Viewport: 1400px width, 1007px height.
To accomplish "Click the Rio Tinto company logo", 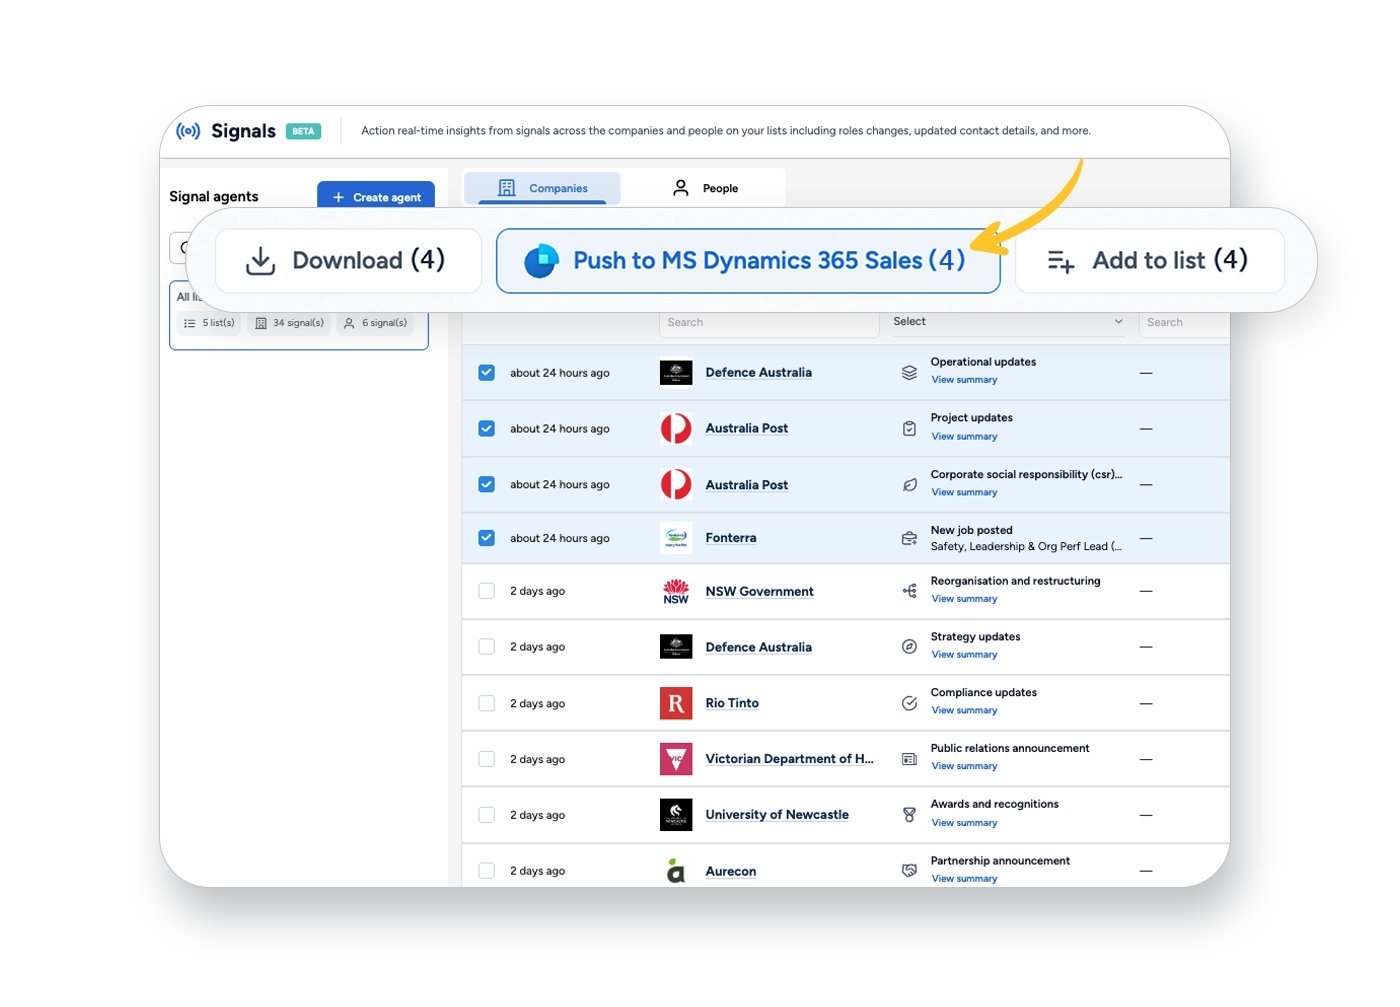I will click(676, 703).
